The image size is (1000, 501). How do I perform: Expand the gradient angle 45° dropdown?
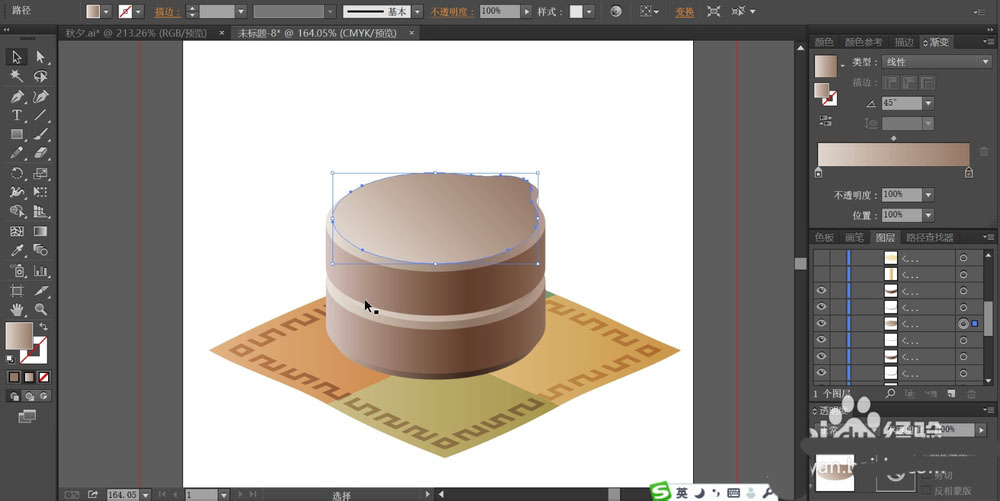pos(928,103)
